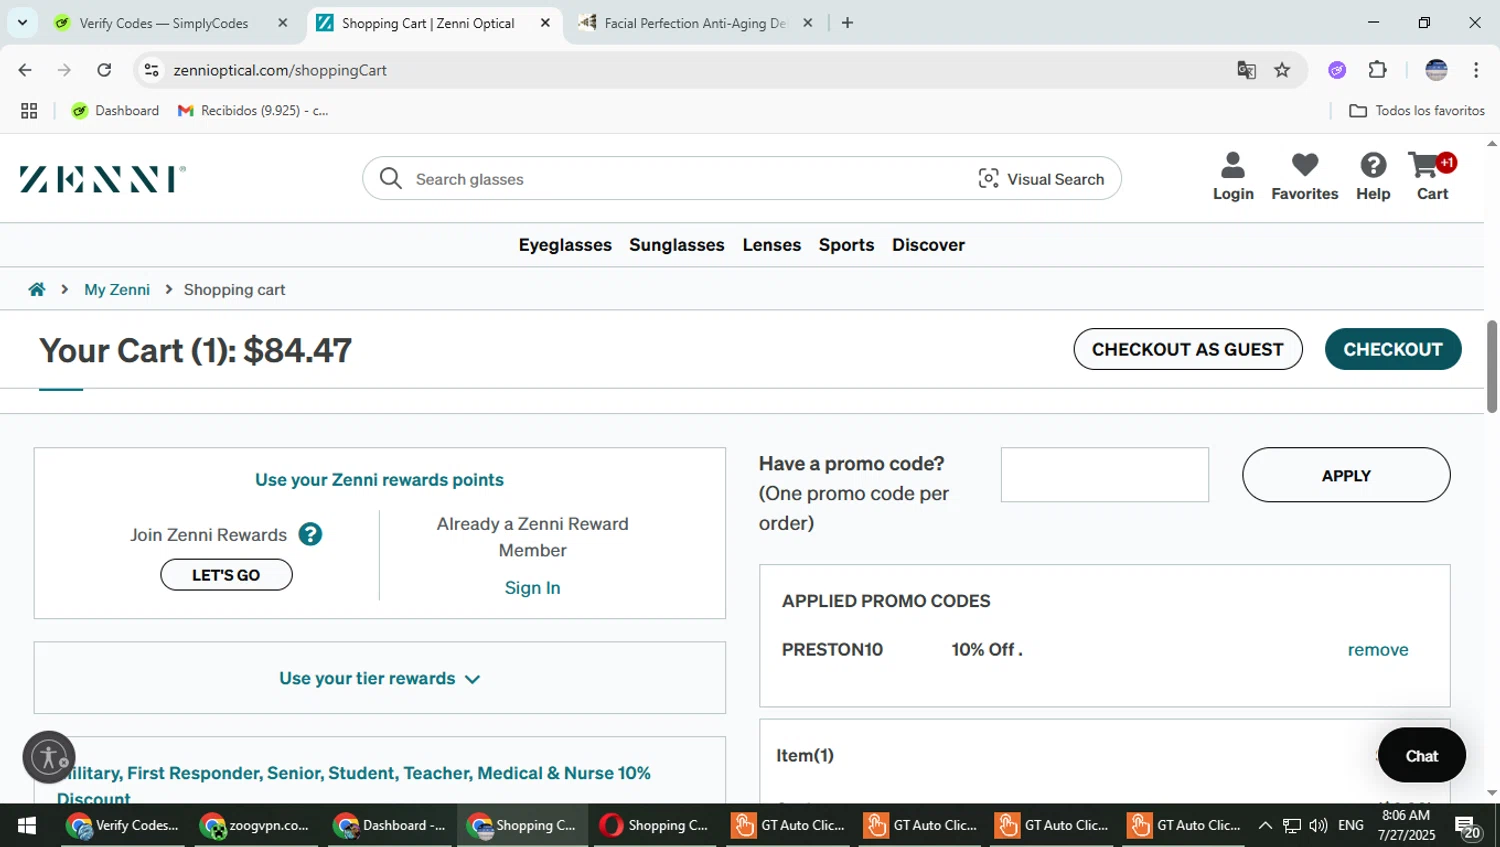Click the Zenni logo
The width and height of the screenshot is (1500, 847).
click(102, 179)
